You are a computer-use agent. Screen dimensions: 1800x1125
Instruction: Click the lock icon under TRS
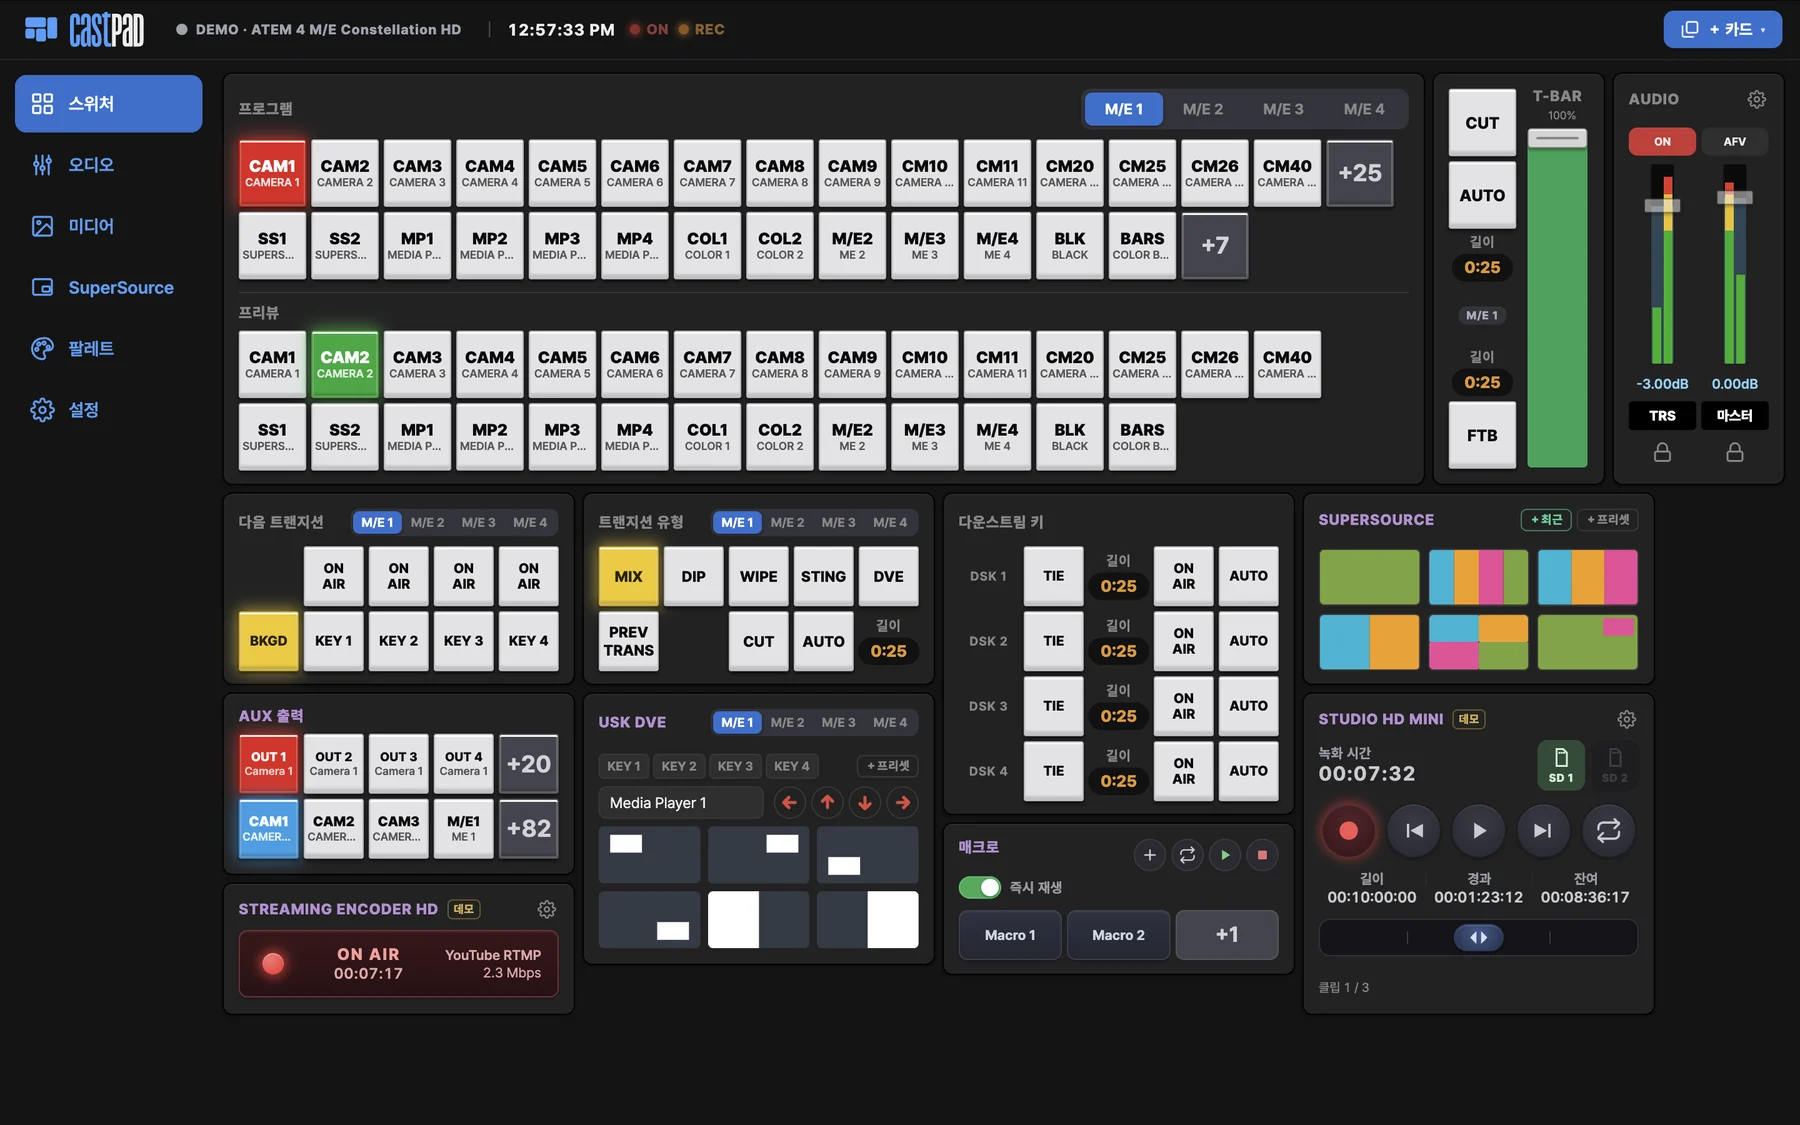coord(1662,453)
